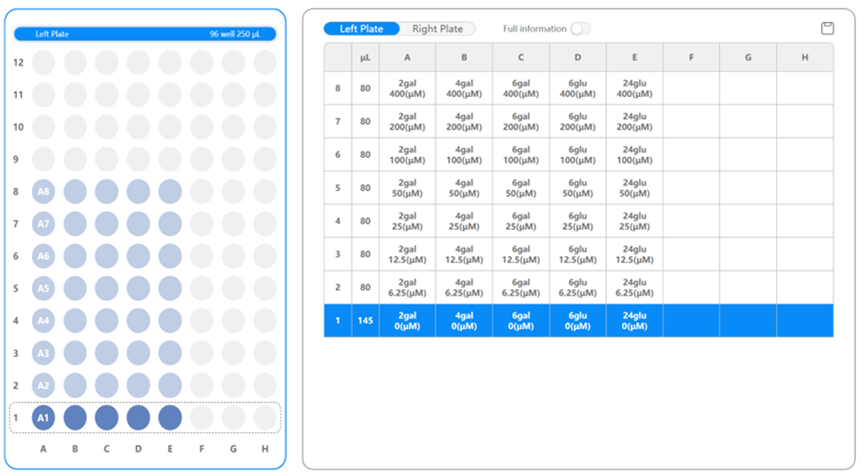Click the 145 volume cell in row 1
This screenshot has height=472, width=862.
pos(365,320)
